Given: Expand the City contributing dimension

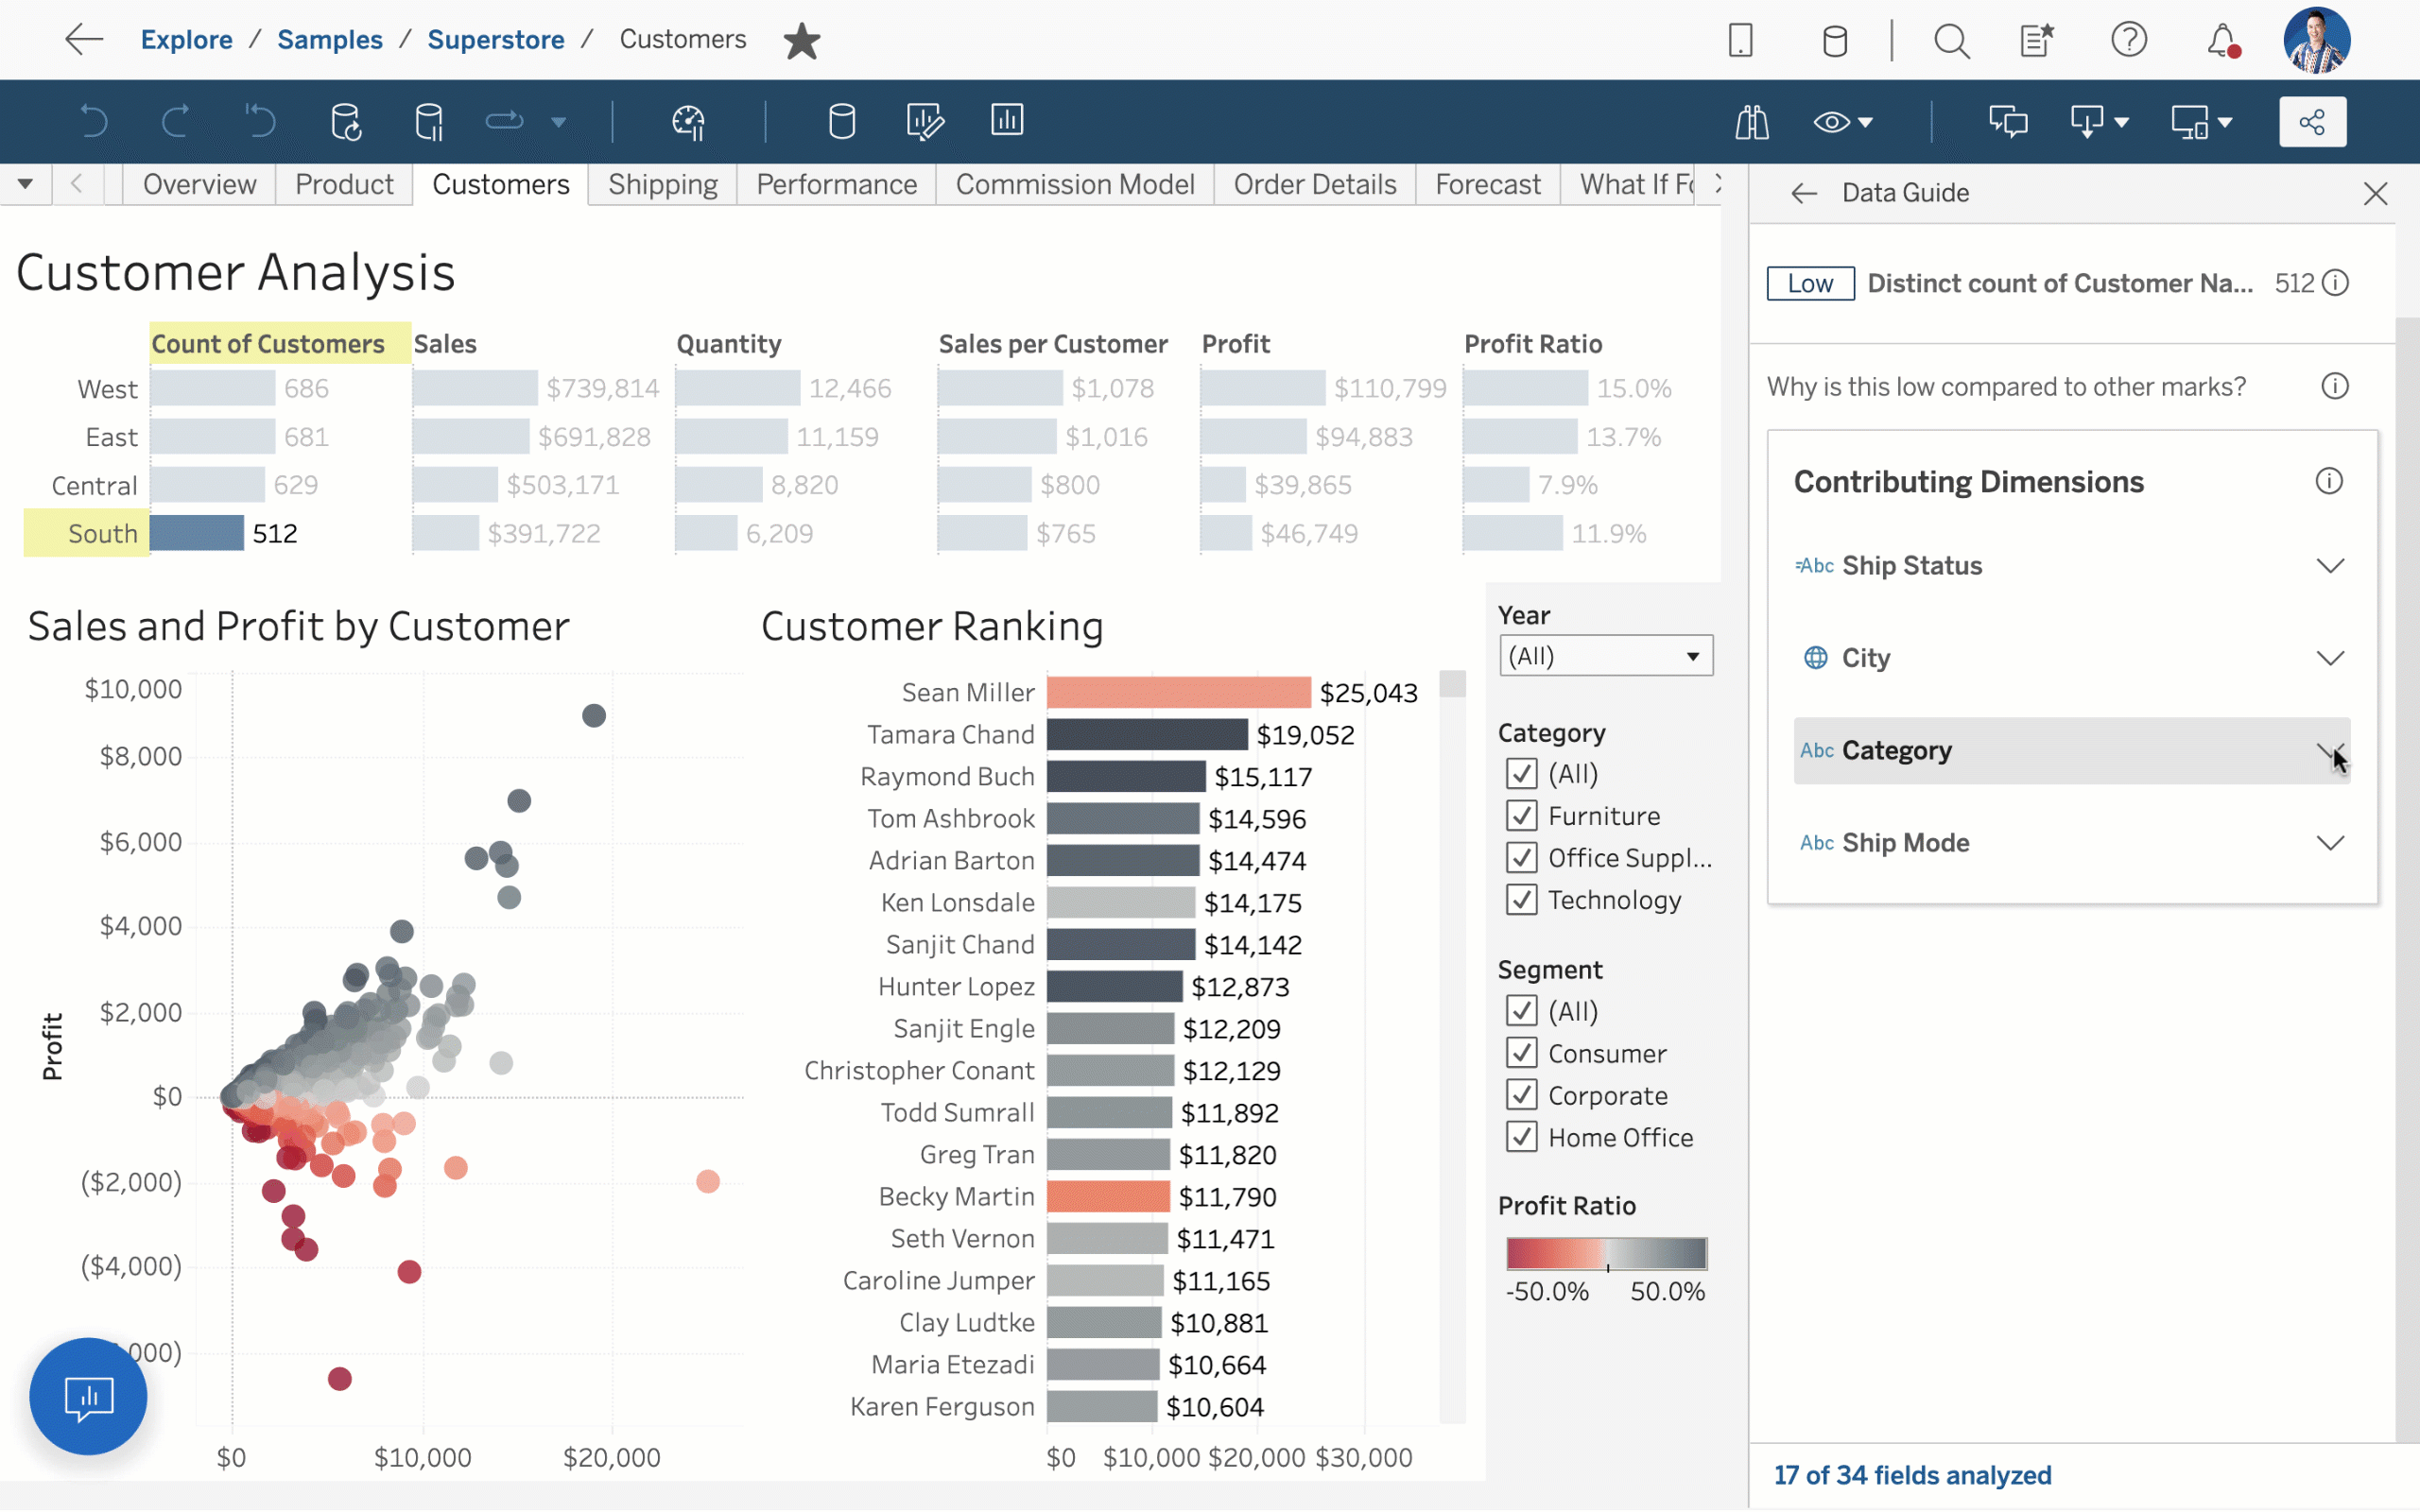Looking at the screenshot, I should pos(2331,659).
